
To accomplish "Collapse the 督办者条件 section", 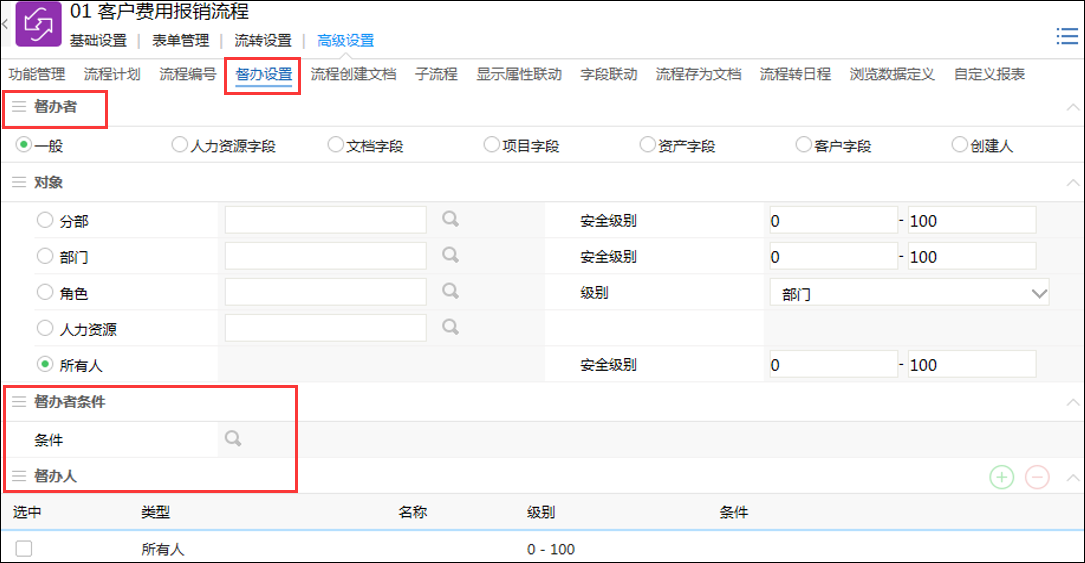I will [x=1073, y=402].
